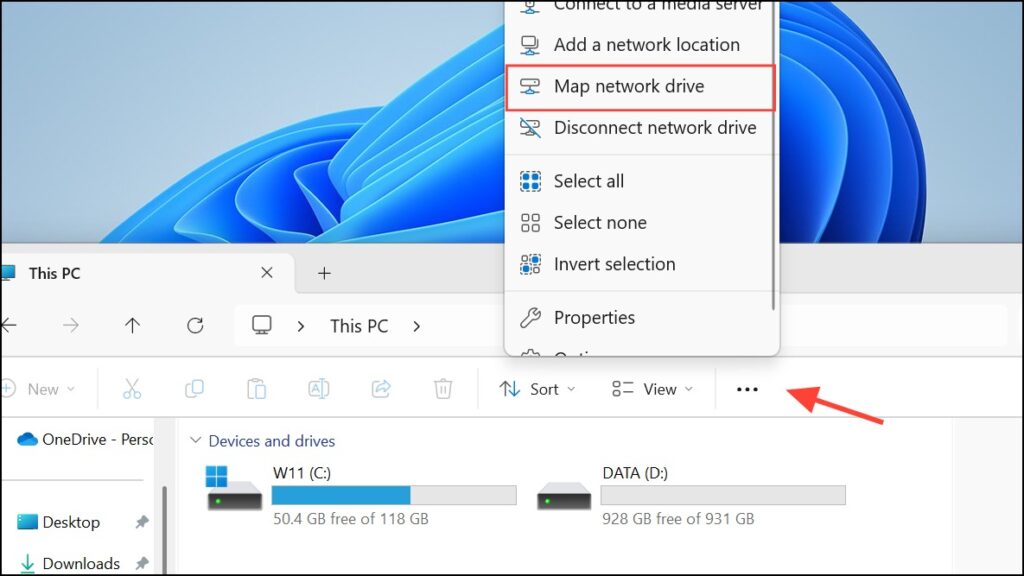The width and height of the screenshot is (1024, 576).
Task: Click the Rename icon in toolbar
Action: [x=318, y=389]
